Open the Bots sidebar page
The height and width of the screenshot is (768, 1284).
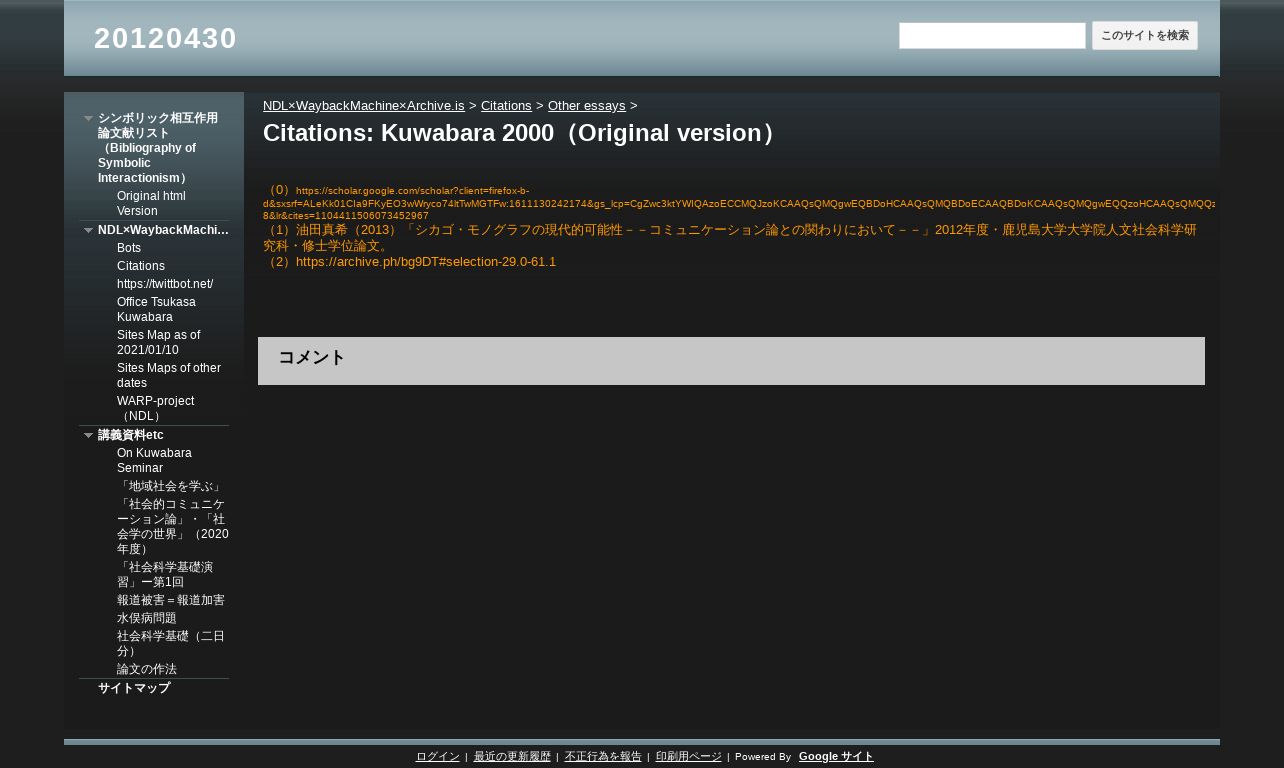(x=129, y=248)
